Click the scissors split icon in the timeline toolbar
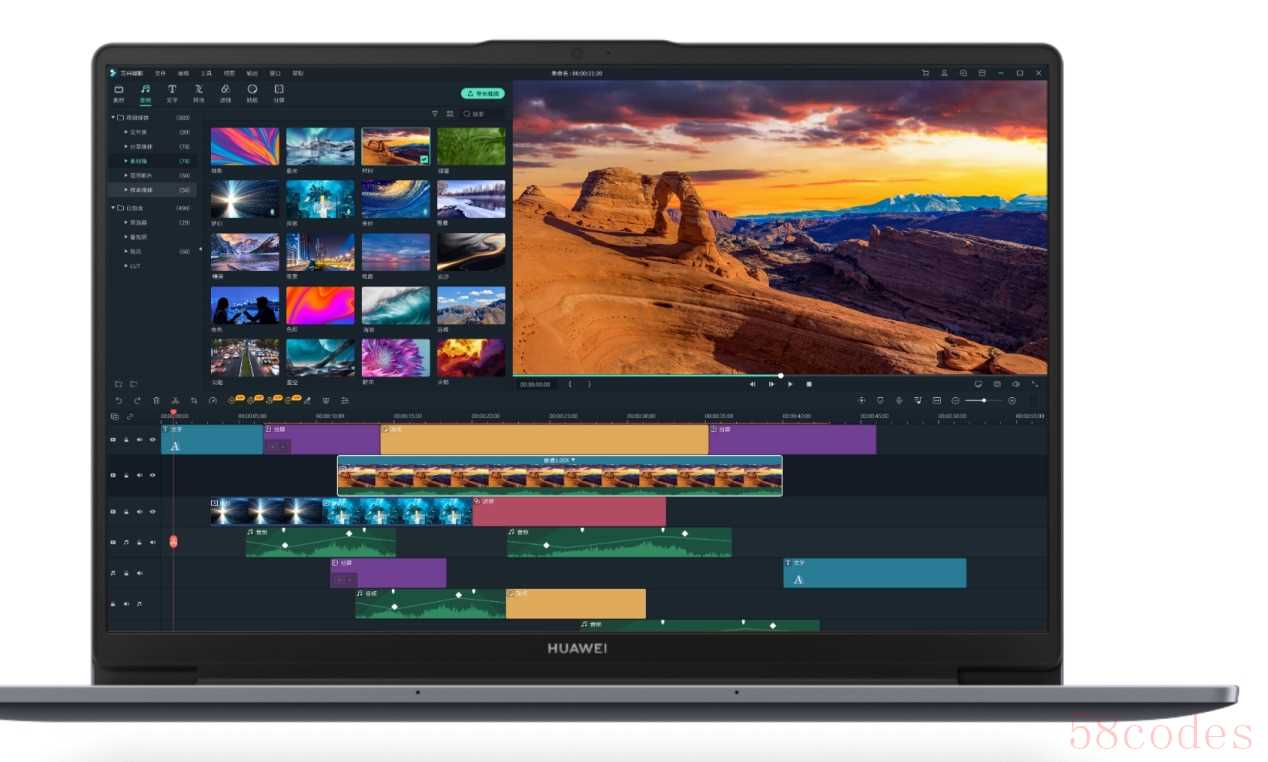Image resolution: width=1268 pixels, height=762 pixels. 175,400
